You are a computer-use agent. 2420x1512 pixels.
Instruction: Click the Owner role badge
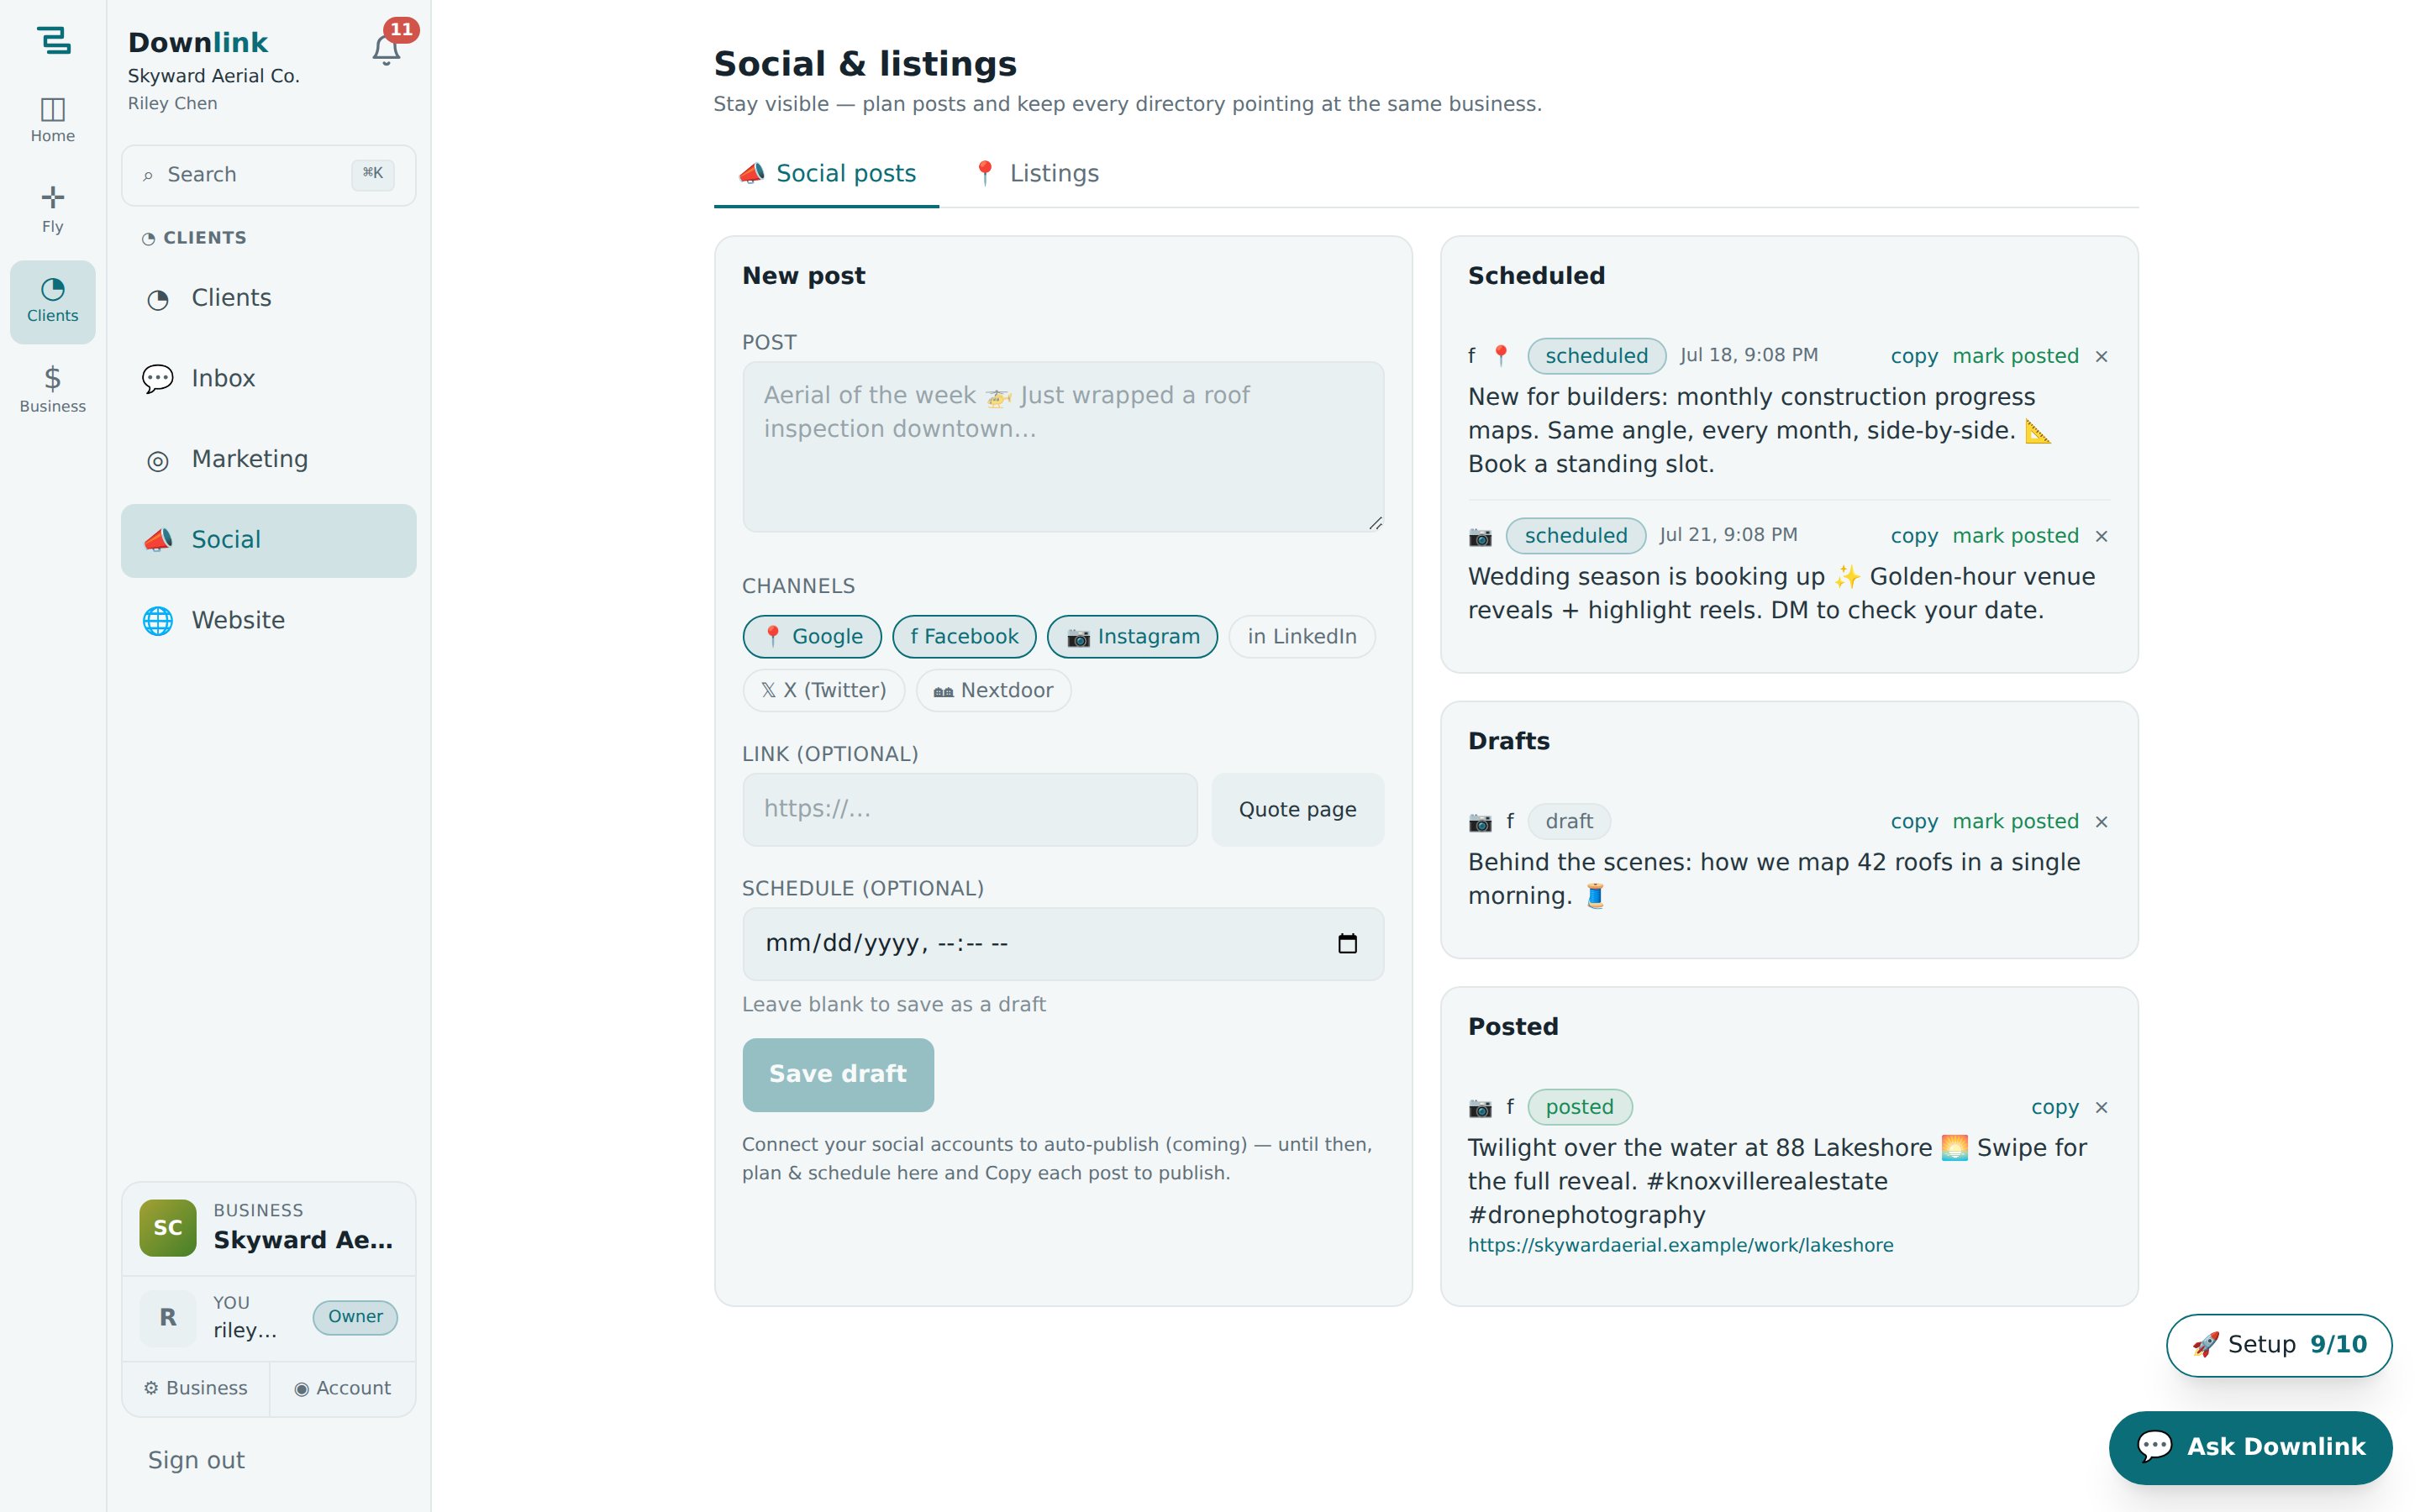tap(355, 1317)
